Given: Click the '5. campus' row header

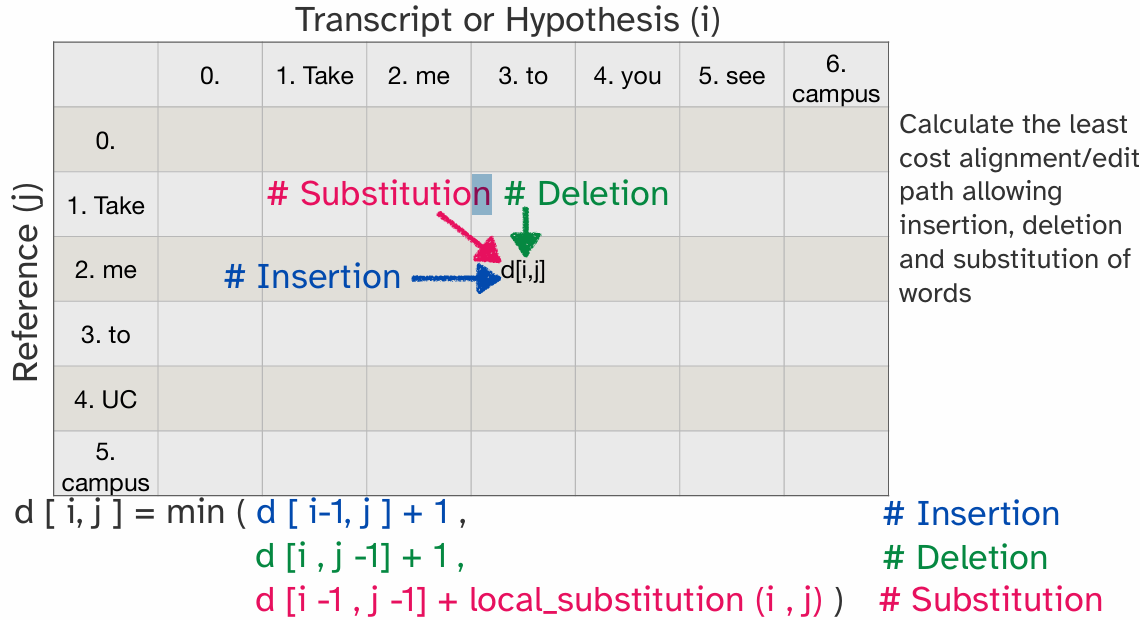Looking at the screenshot, I should 105,464.
